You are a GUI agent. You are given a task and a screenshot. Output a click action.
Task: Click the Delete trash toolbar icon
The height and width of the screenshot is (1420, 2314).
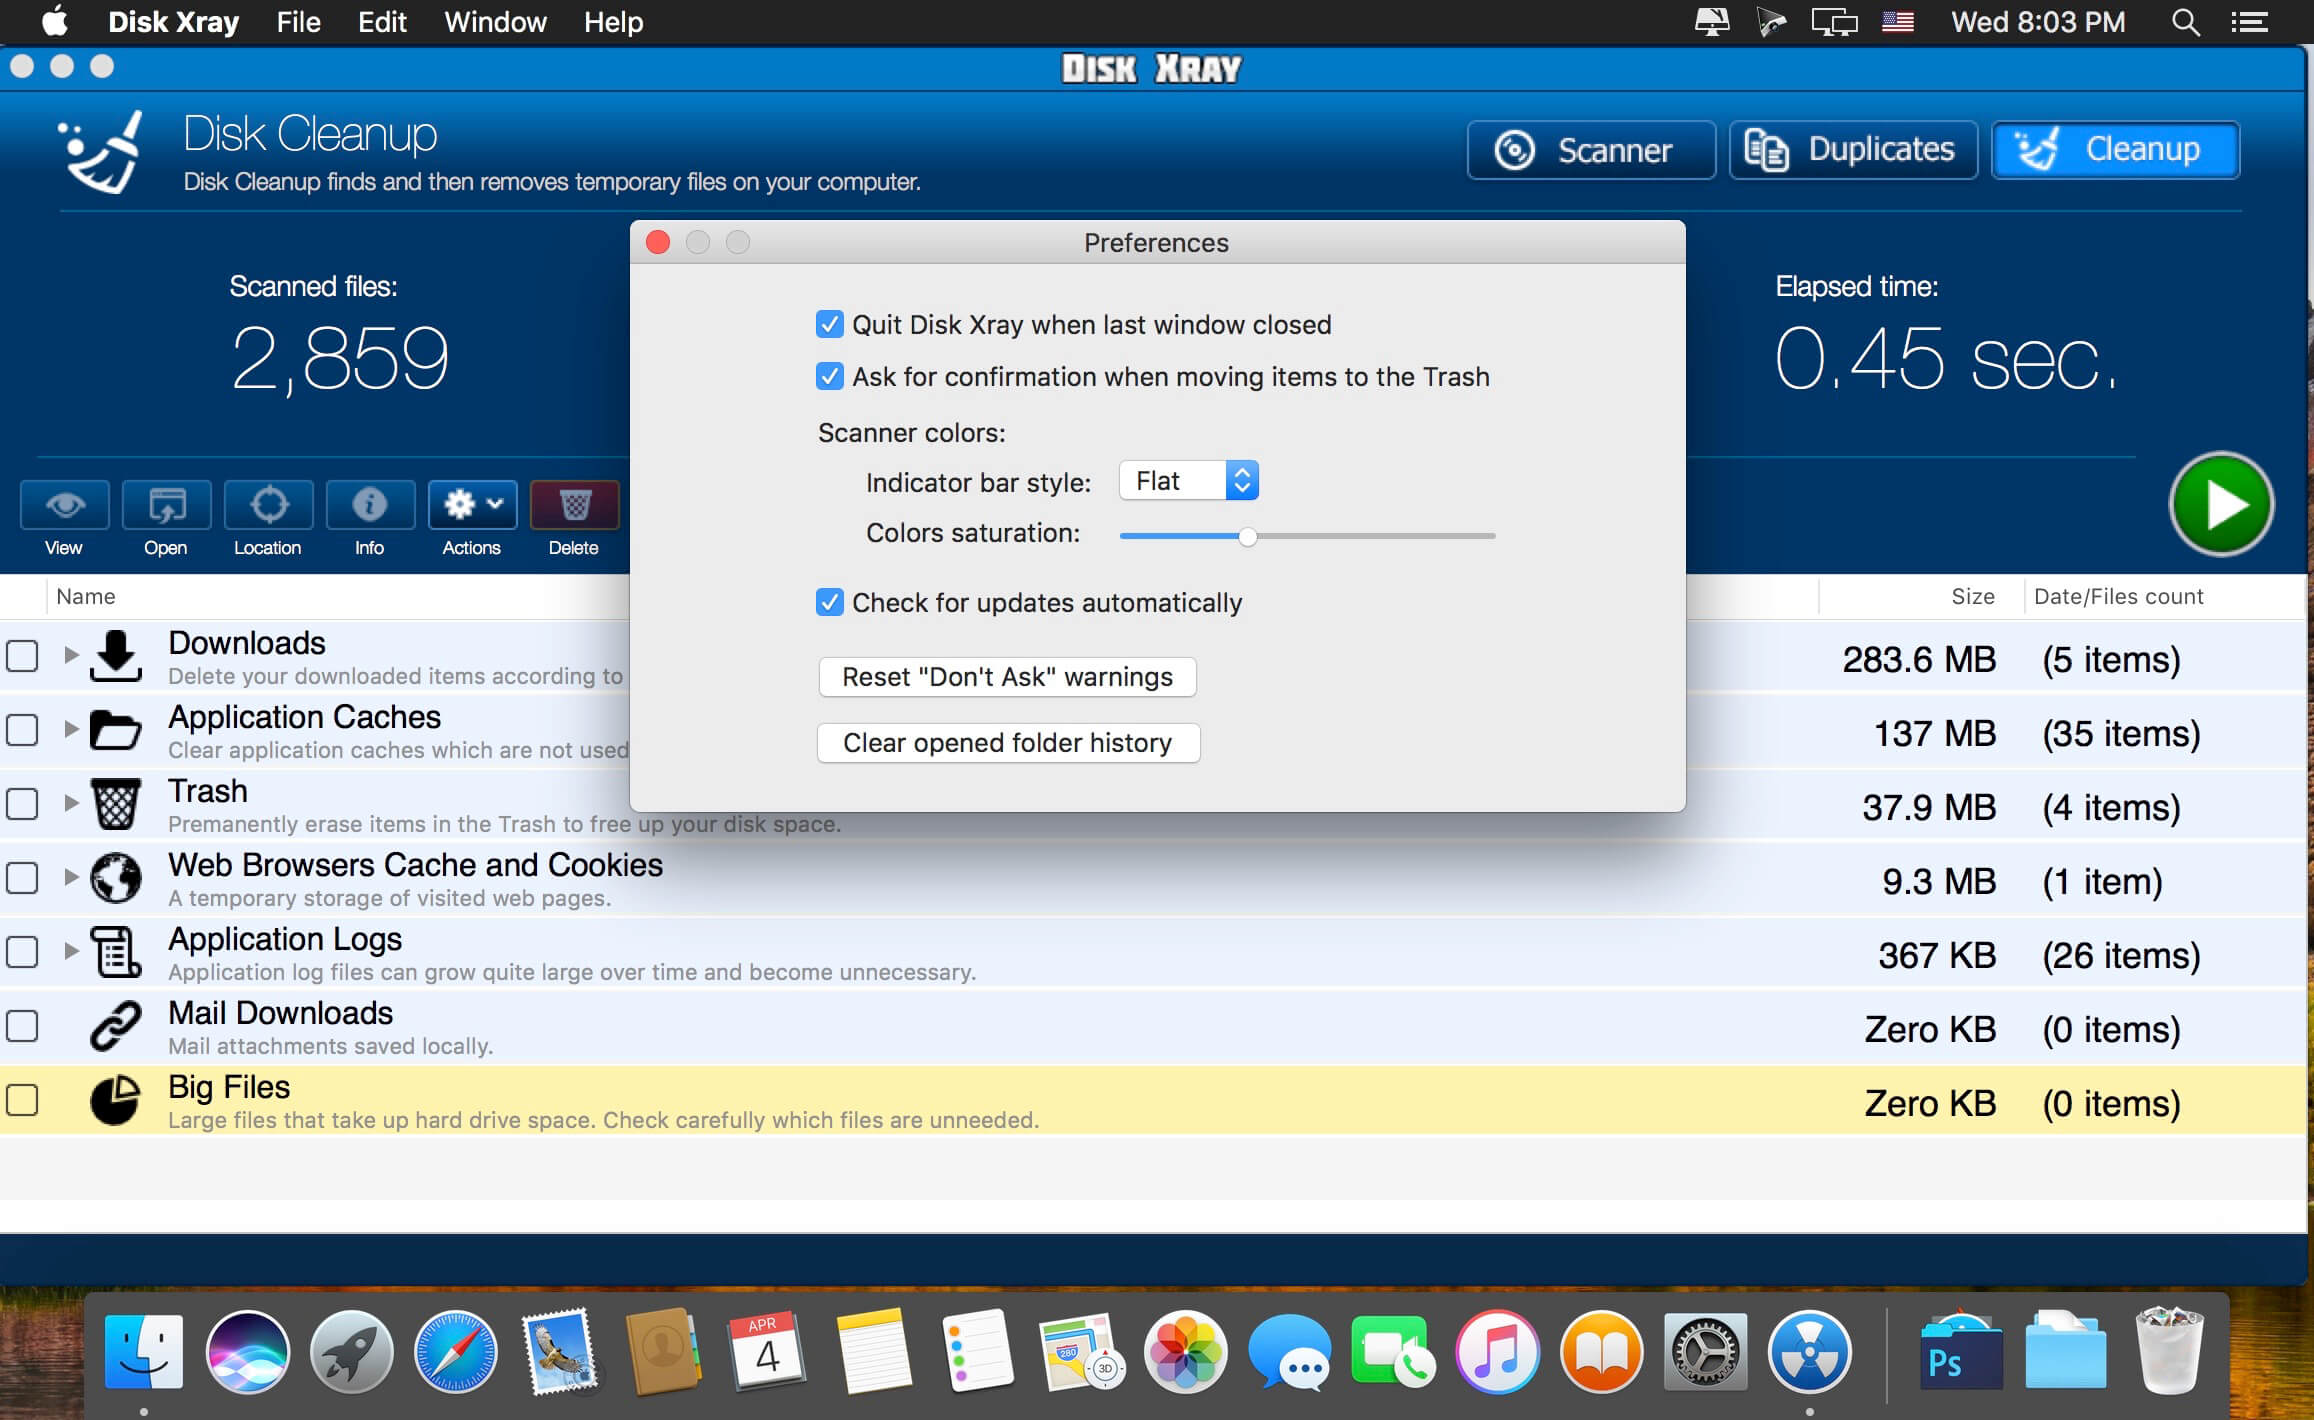coord(574,505)
